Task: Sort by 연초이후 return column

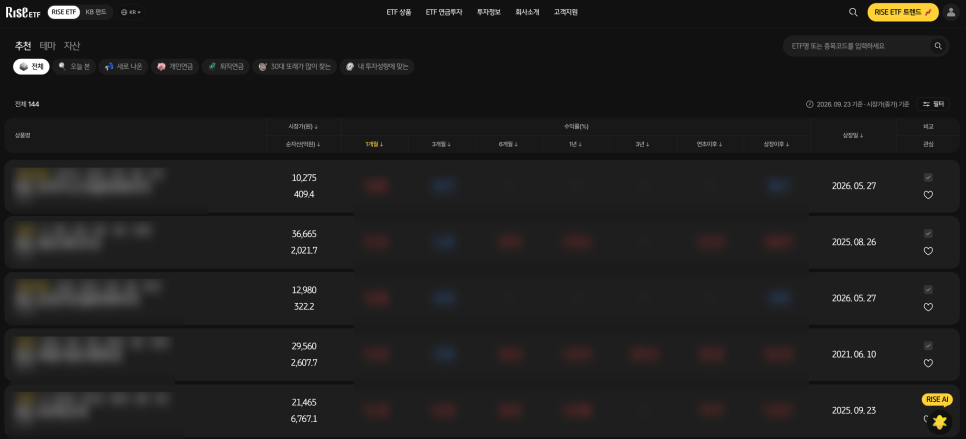Action: pyautogui.click(x=710, y=144)
